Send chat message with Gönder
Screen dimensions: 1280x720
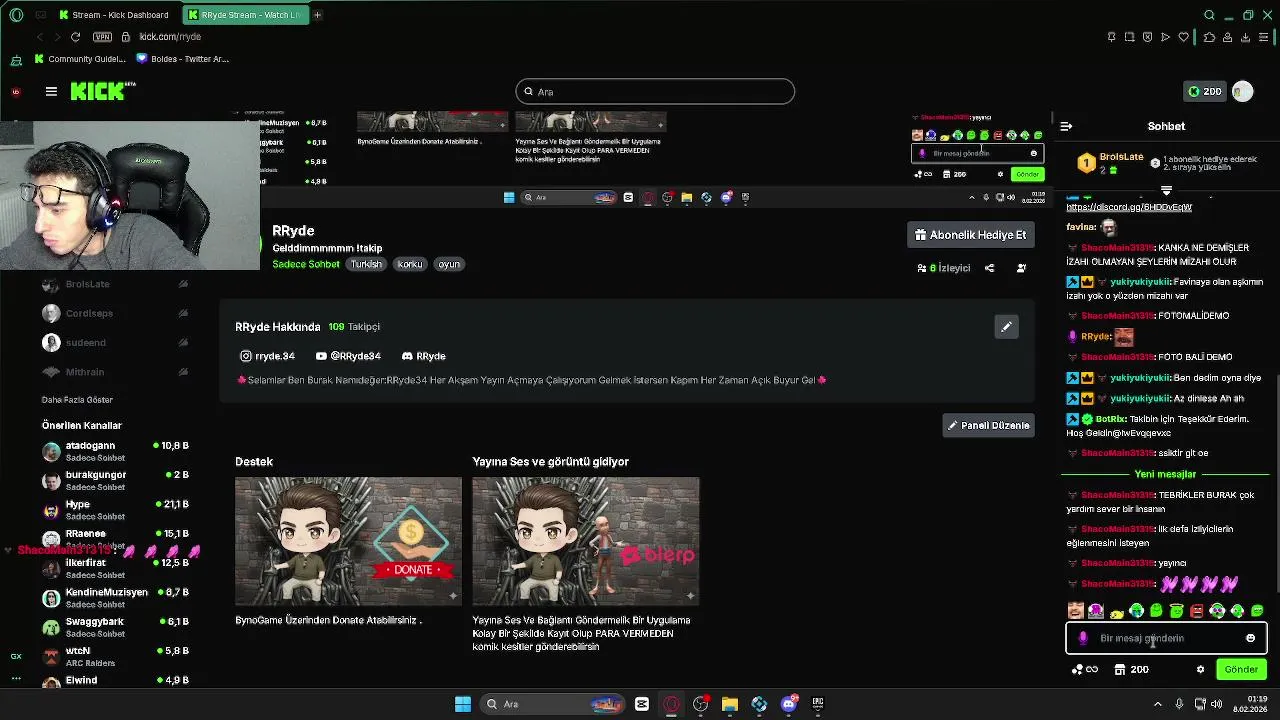pyautogui.click(x=1241, y=669)
